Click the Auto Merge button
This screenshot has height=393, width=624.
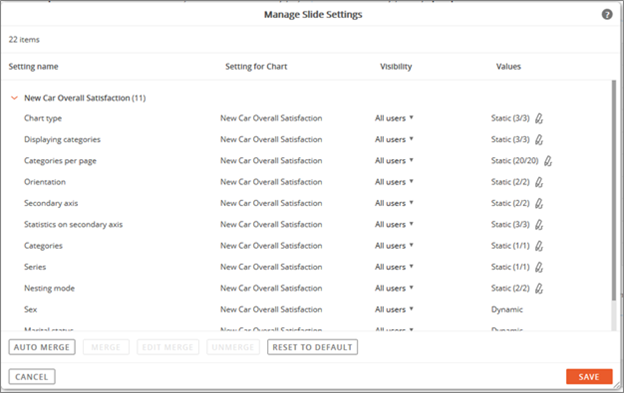click(x=42, y=347)
